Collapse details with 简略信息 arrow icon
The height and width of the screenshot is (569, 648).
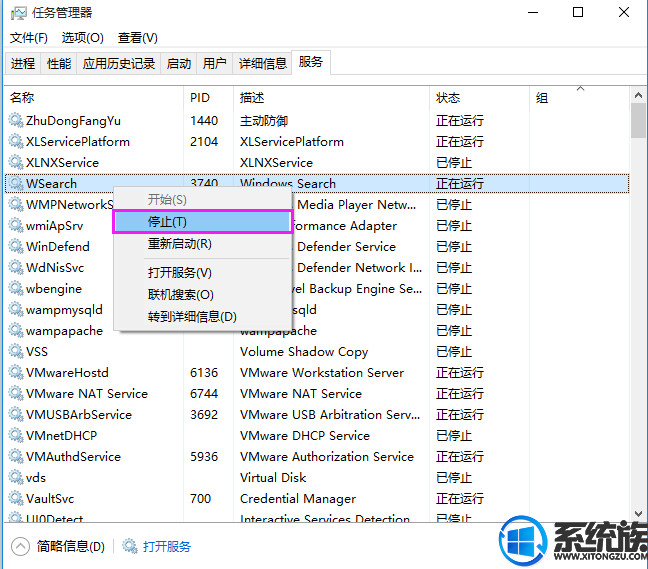[x=20, y=547]
